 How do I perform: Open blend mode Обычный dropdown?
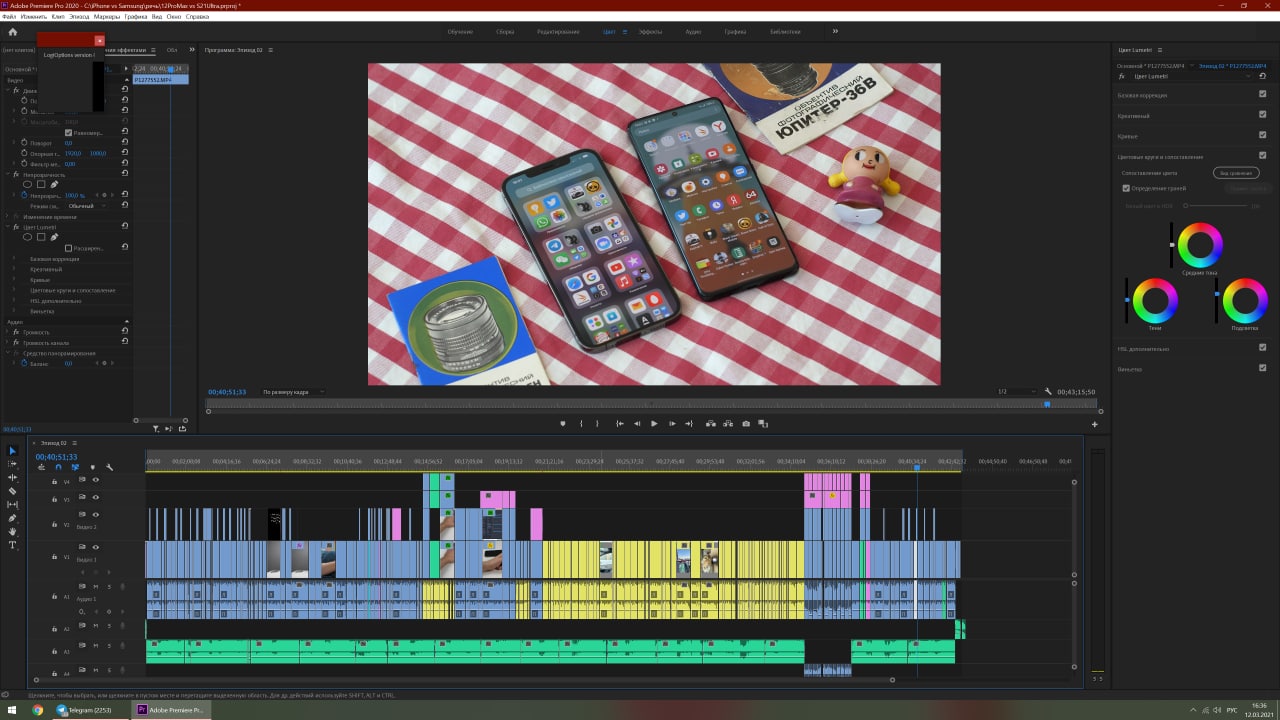point(87,206)
